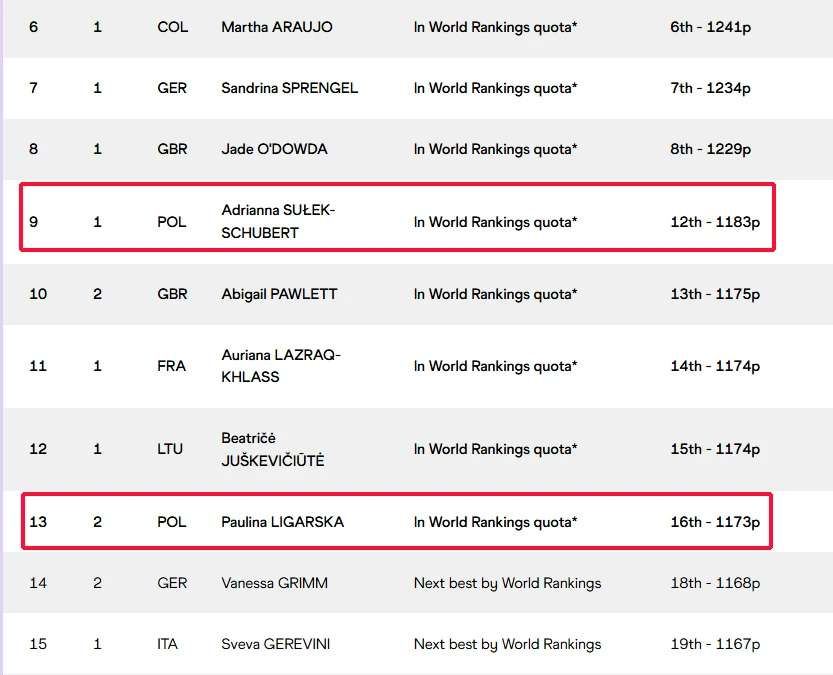Select Jade O'DOWDA in the list
Viewport: 833px width, 675px height.
pyautogui.click(x=274, y=149)
